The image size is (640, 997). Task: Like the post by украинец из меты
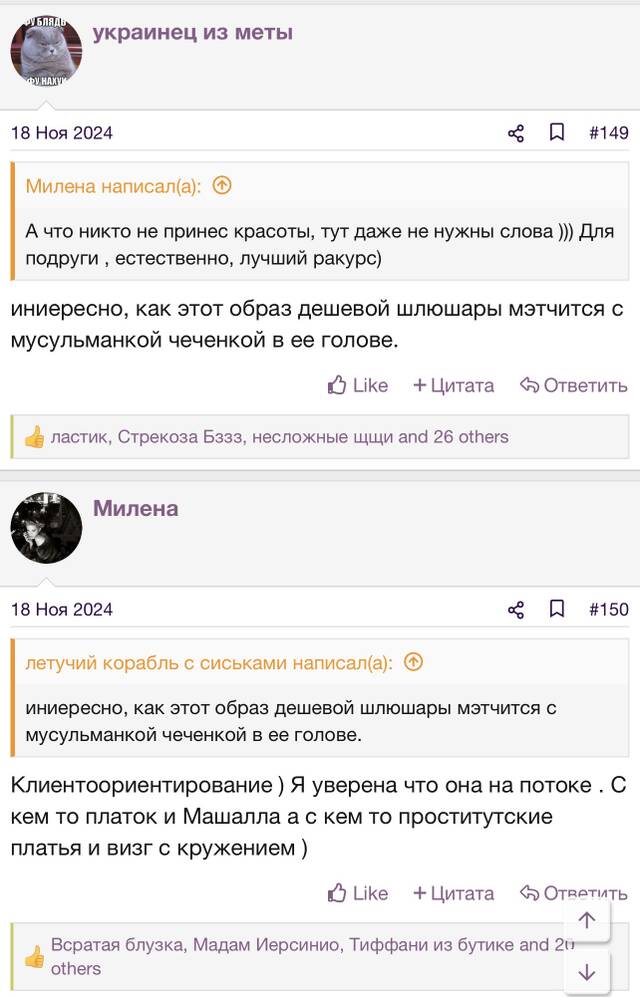(357, 385)
